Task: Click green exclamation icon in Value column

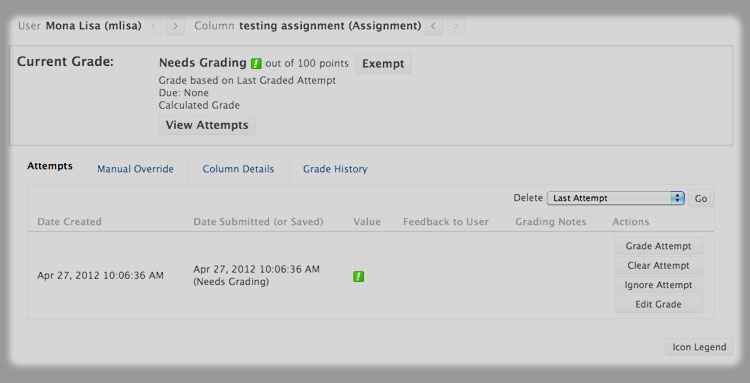Action: (359, 276)
